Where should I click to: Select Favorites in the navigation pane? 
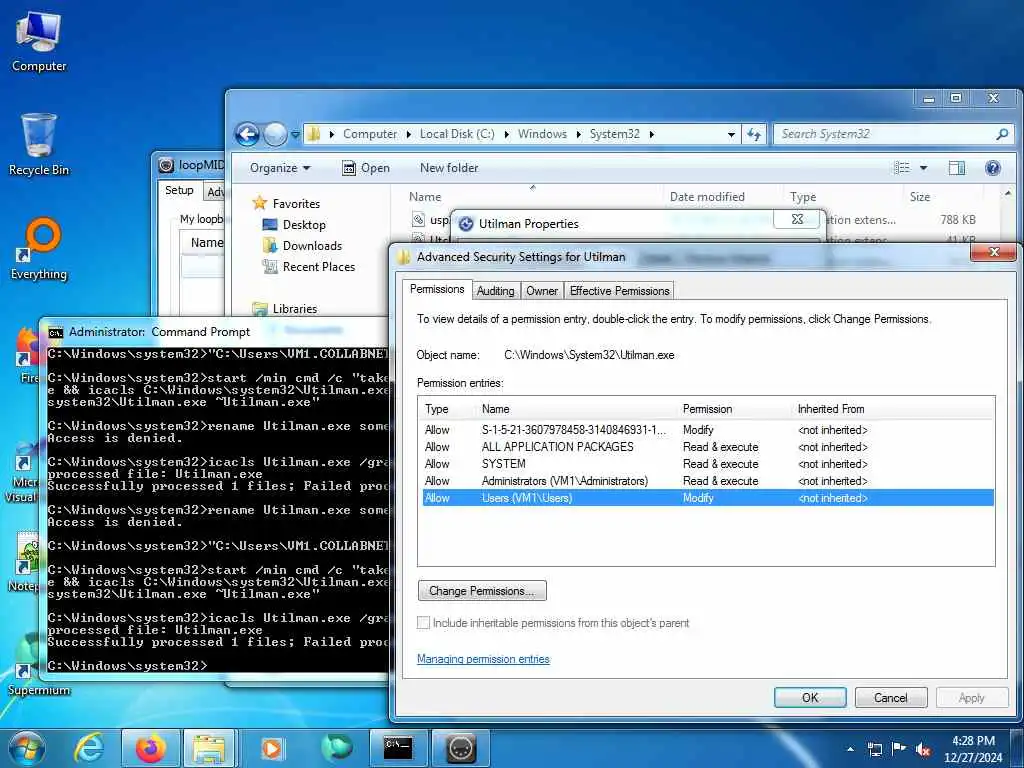[286, 203]
